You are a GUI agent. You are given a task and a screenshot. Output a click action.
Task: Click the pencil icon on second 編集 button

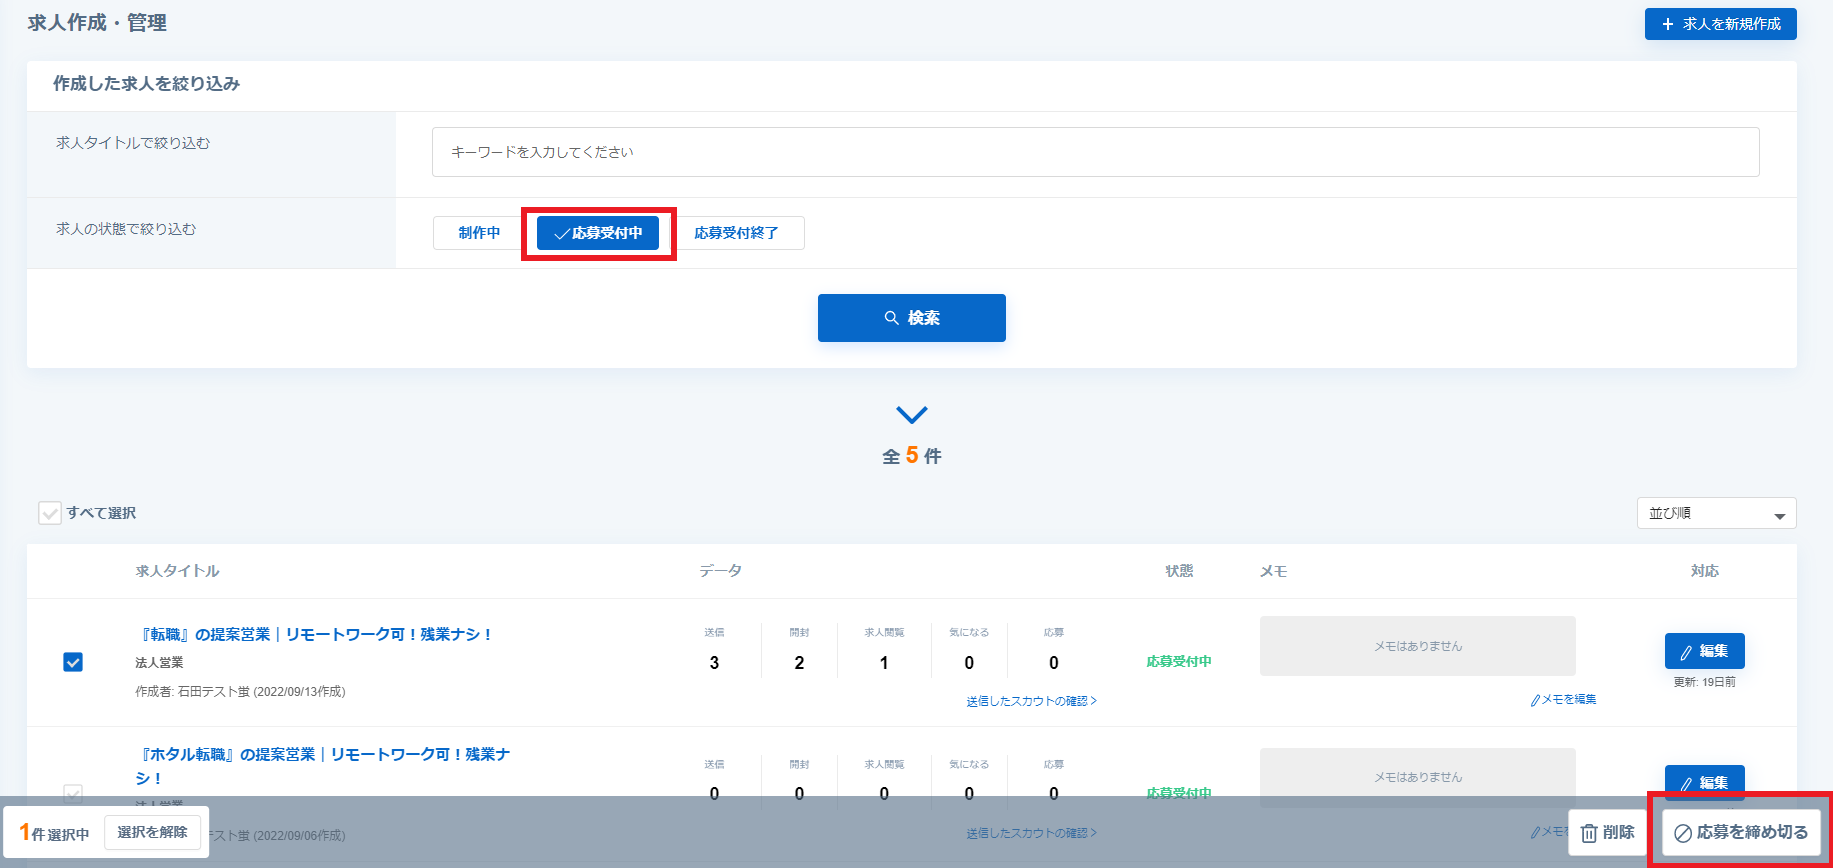click(1686, 784)
